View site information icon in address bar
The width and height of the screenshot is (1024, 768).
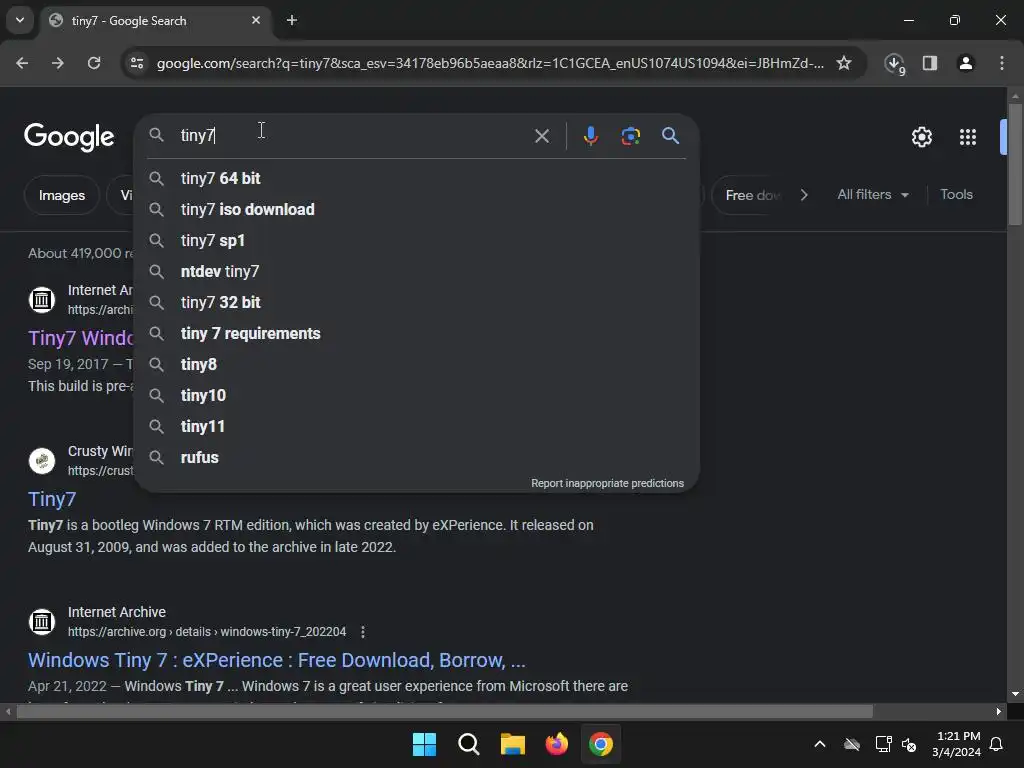(137, 63)
